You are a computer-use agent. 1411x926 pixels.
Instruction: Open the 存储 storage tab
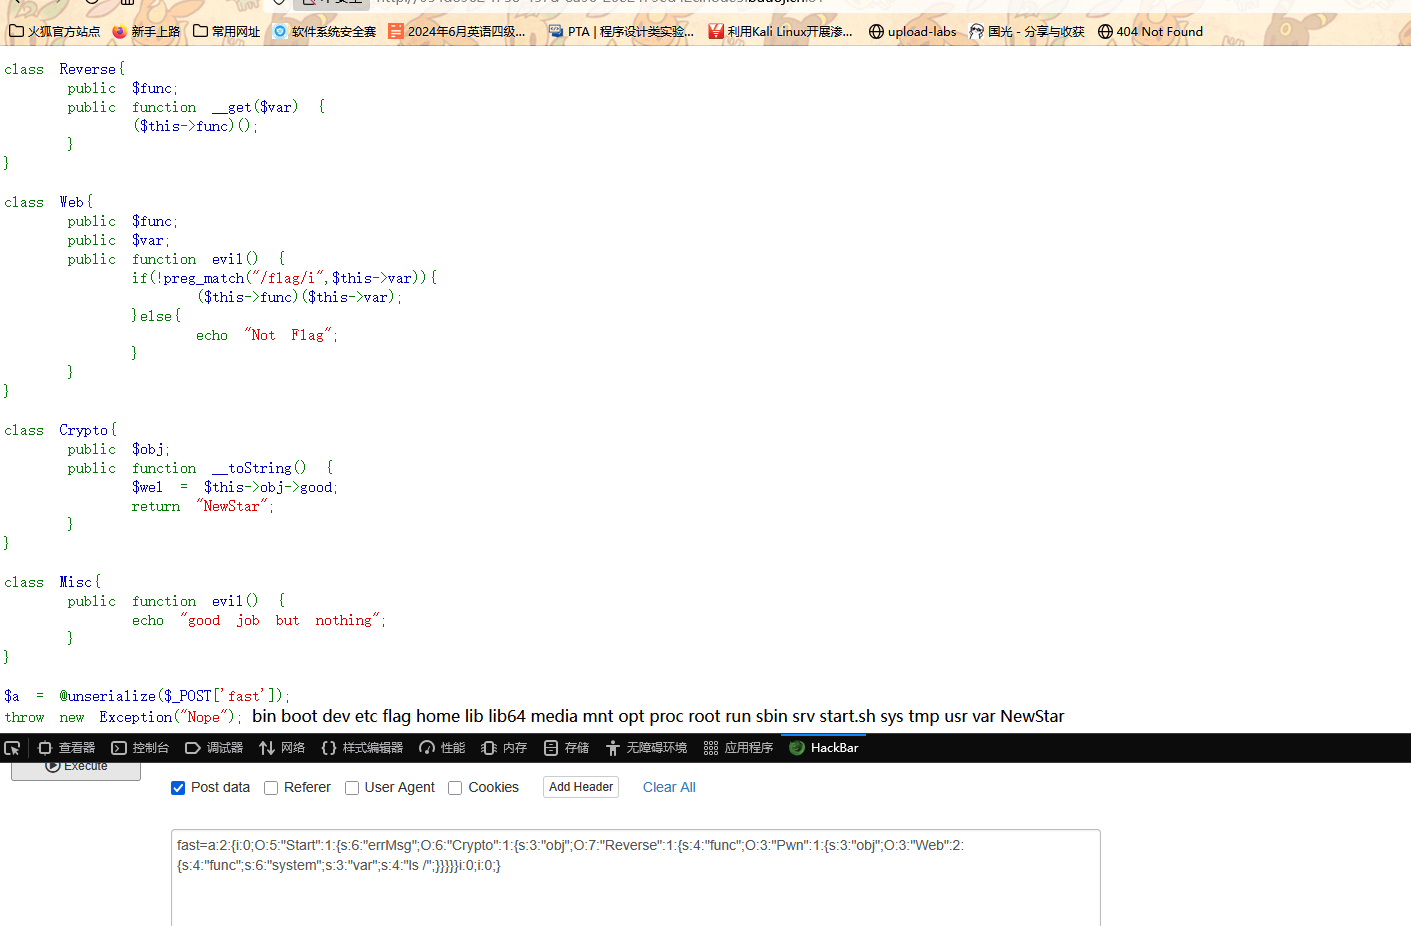click(566, 748)
